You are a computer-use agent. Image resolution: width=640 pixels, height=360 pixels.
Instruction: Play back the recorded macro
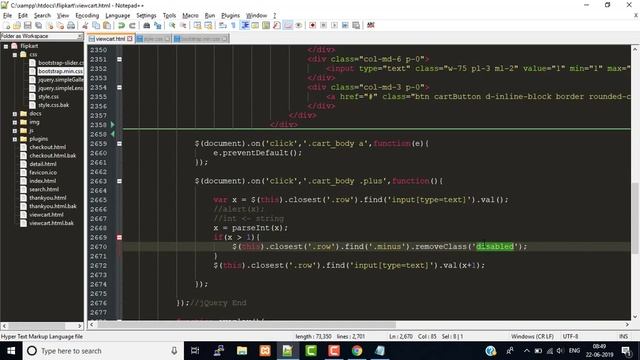(334, 25)
